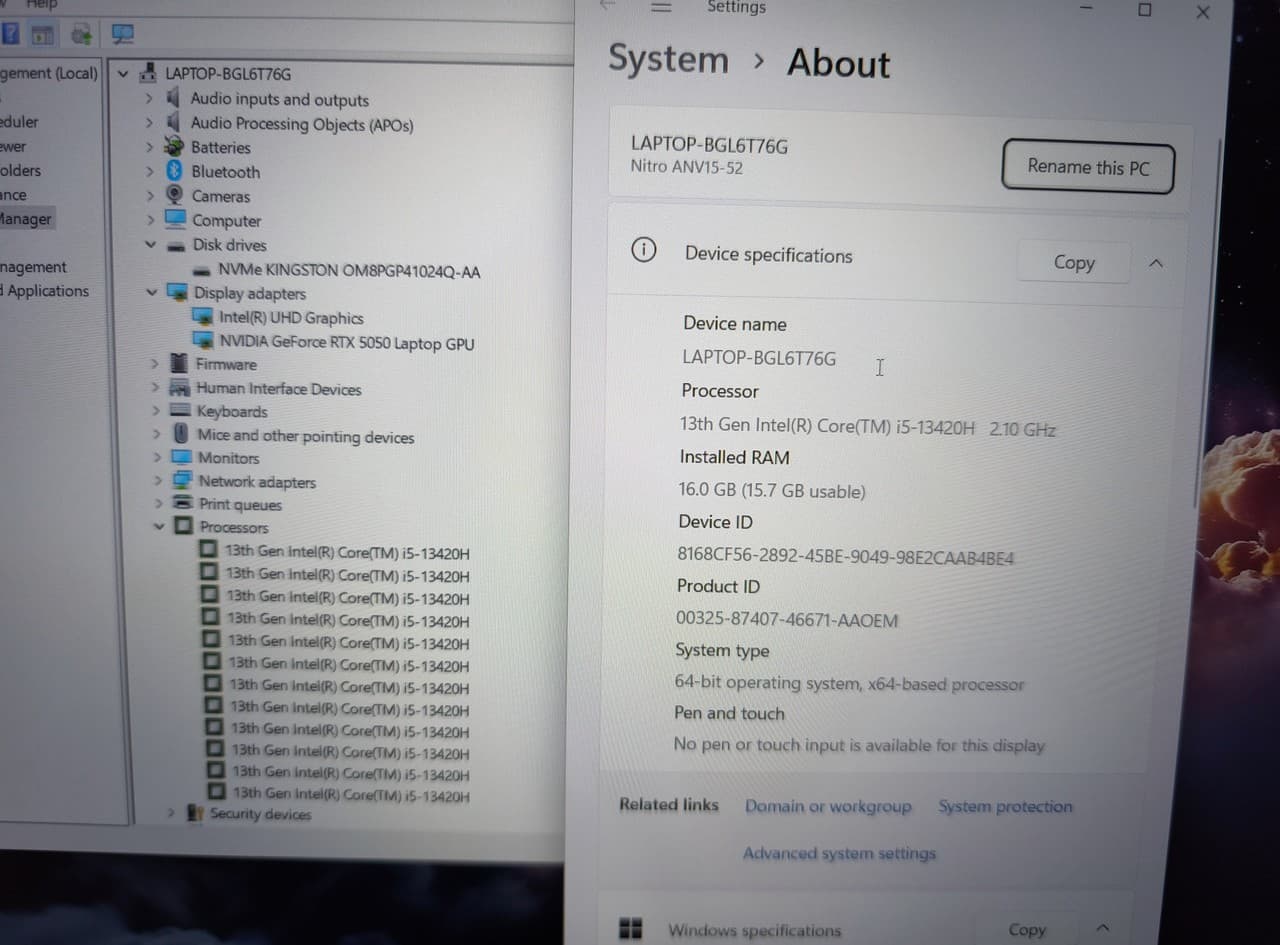This screenshot has height=945, width=1280.
Task: Click the Bluetooth device category icon
Action: (x=175, y=171)
